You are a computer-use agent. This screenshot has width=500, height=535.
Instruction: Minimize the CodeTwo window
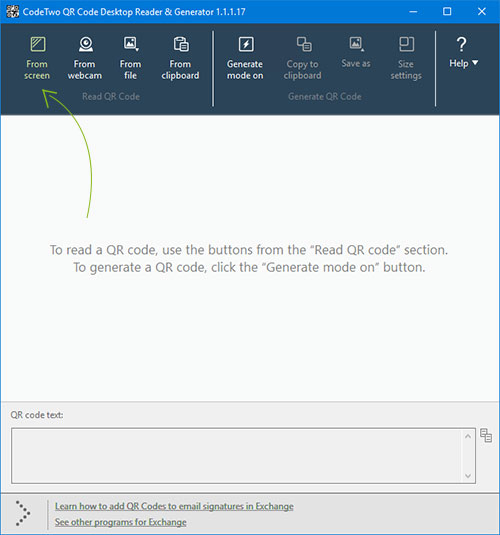coord(413,12)
